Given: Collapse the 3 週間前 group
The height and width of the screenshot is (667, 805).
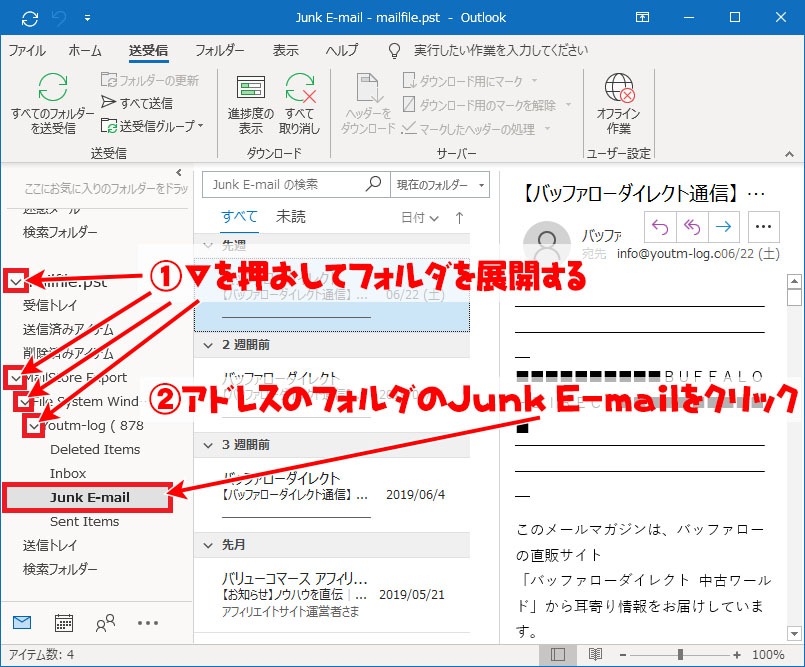Looking at the screenshot, I should (x=208, y=445).
